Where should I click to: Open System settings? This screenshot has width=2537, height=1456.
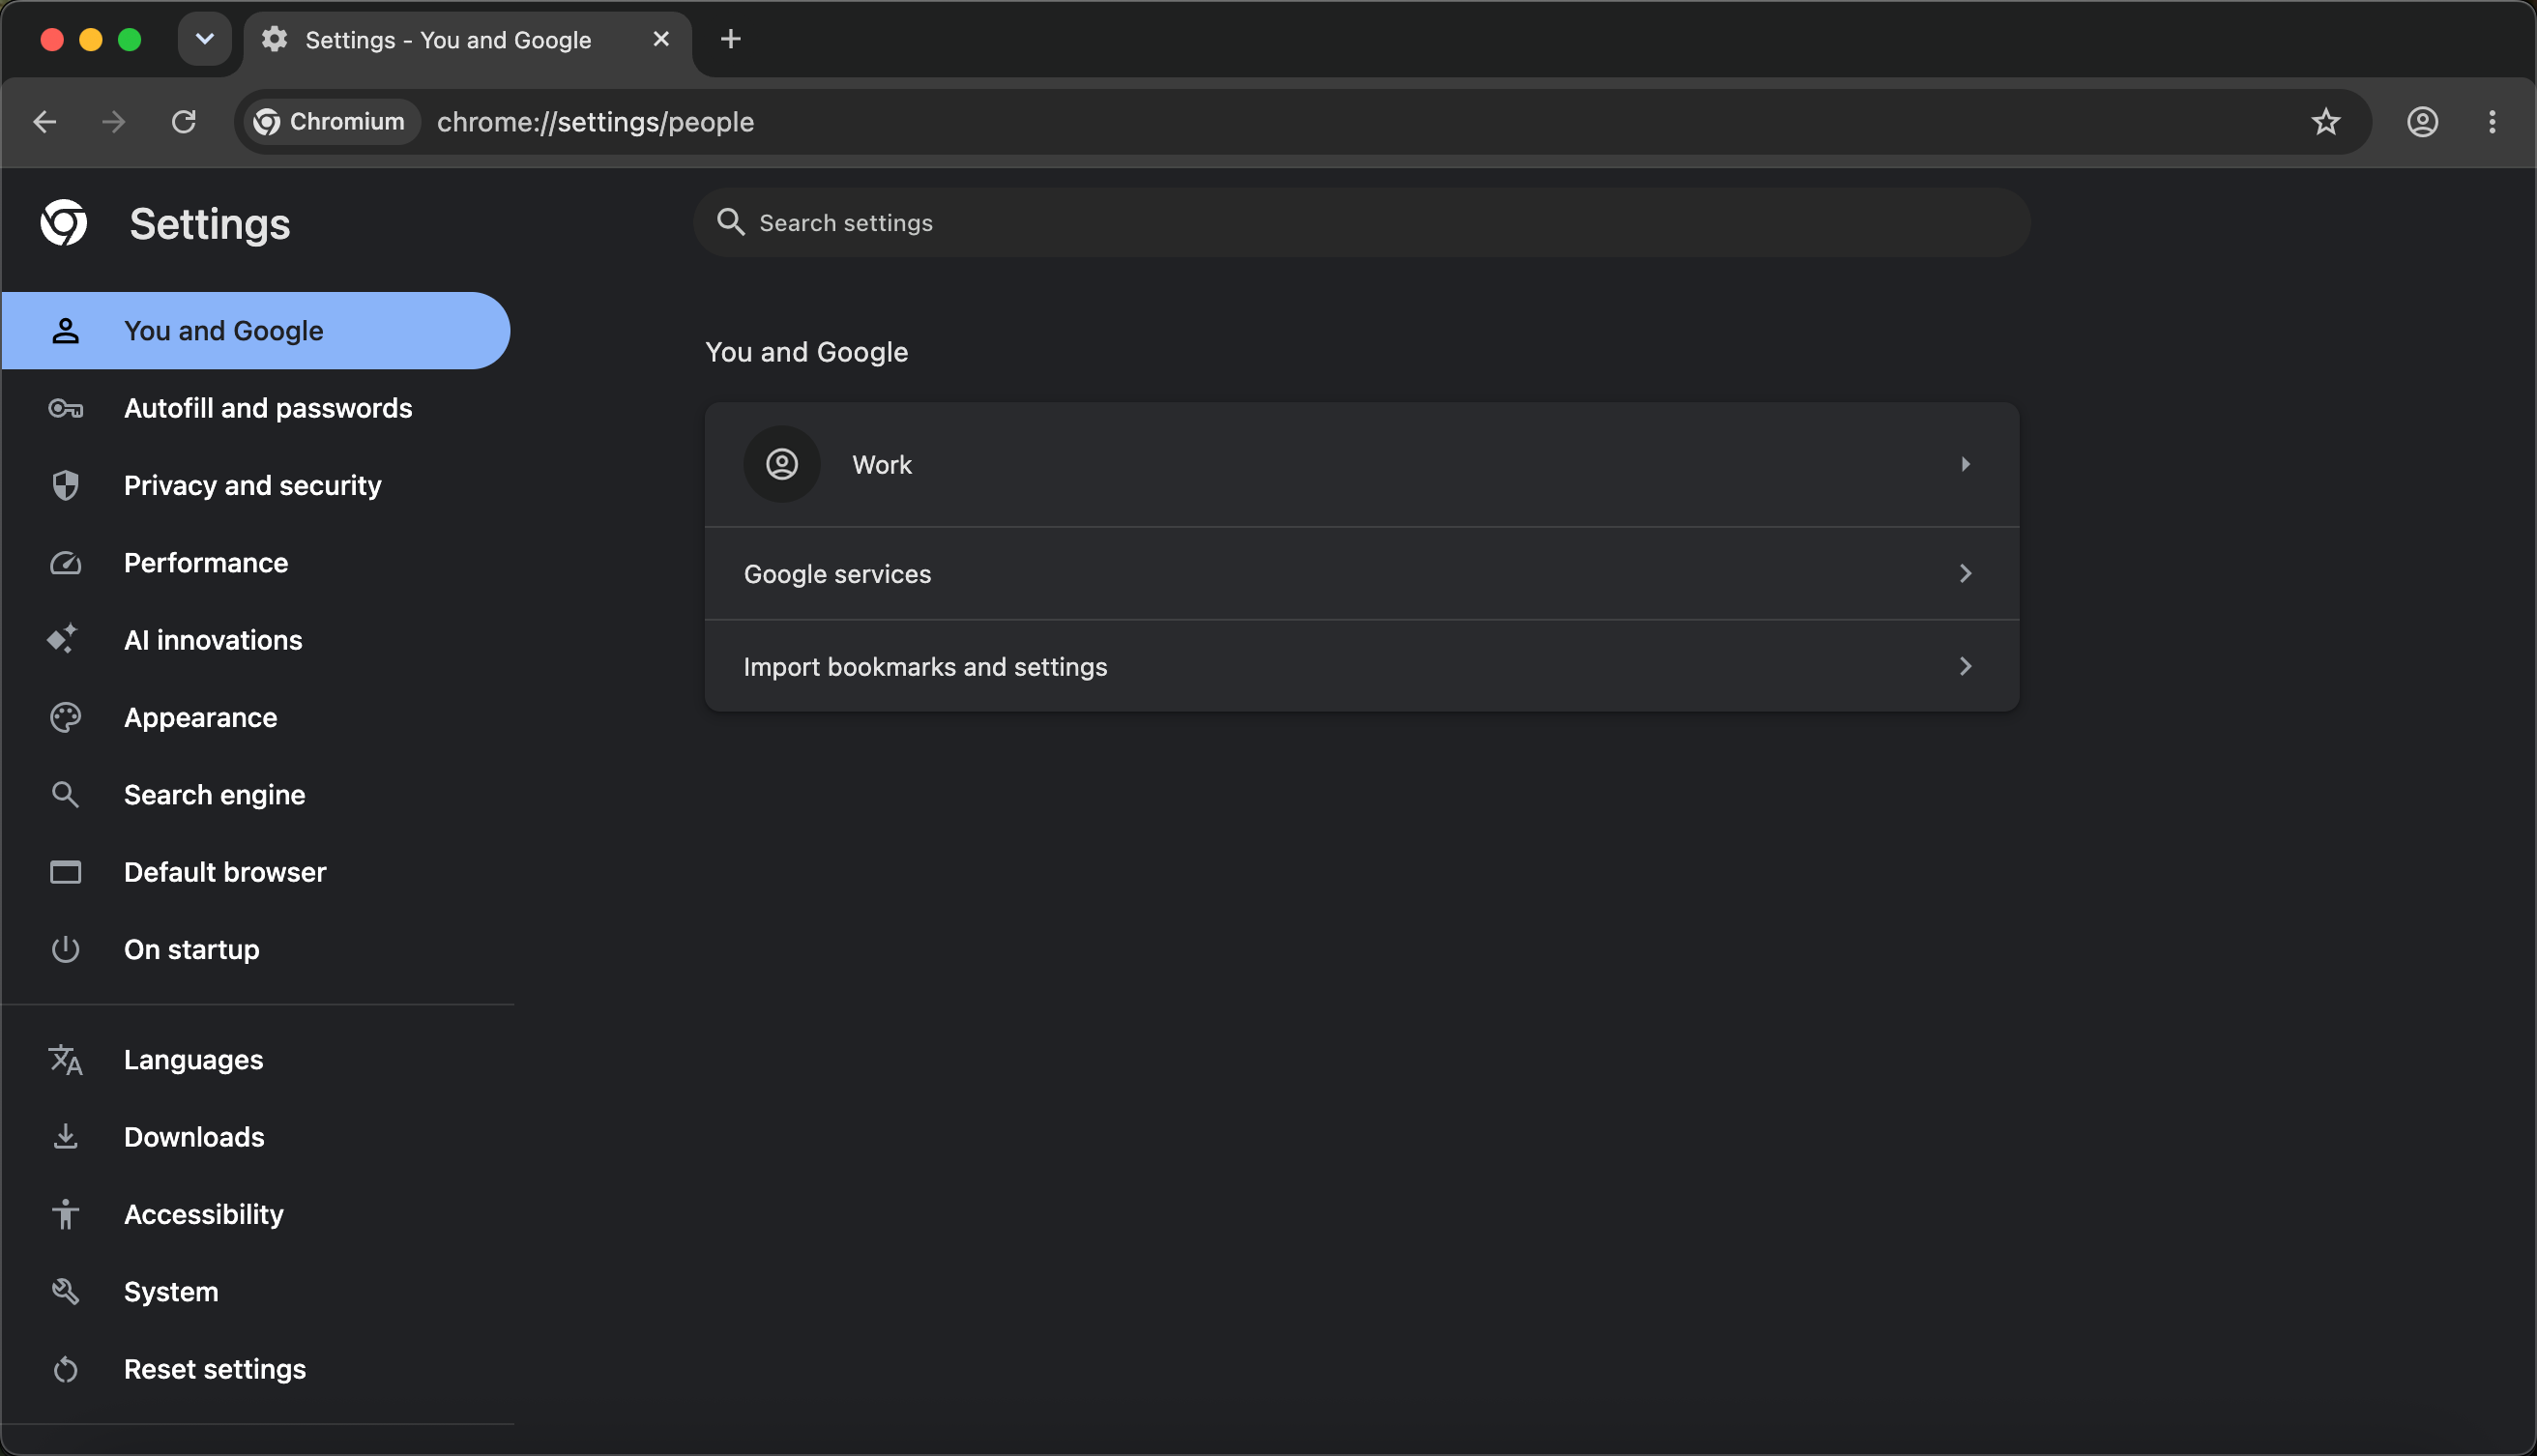point(256,1291)
